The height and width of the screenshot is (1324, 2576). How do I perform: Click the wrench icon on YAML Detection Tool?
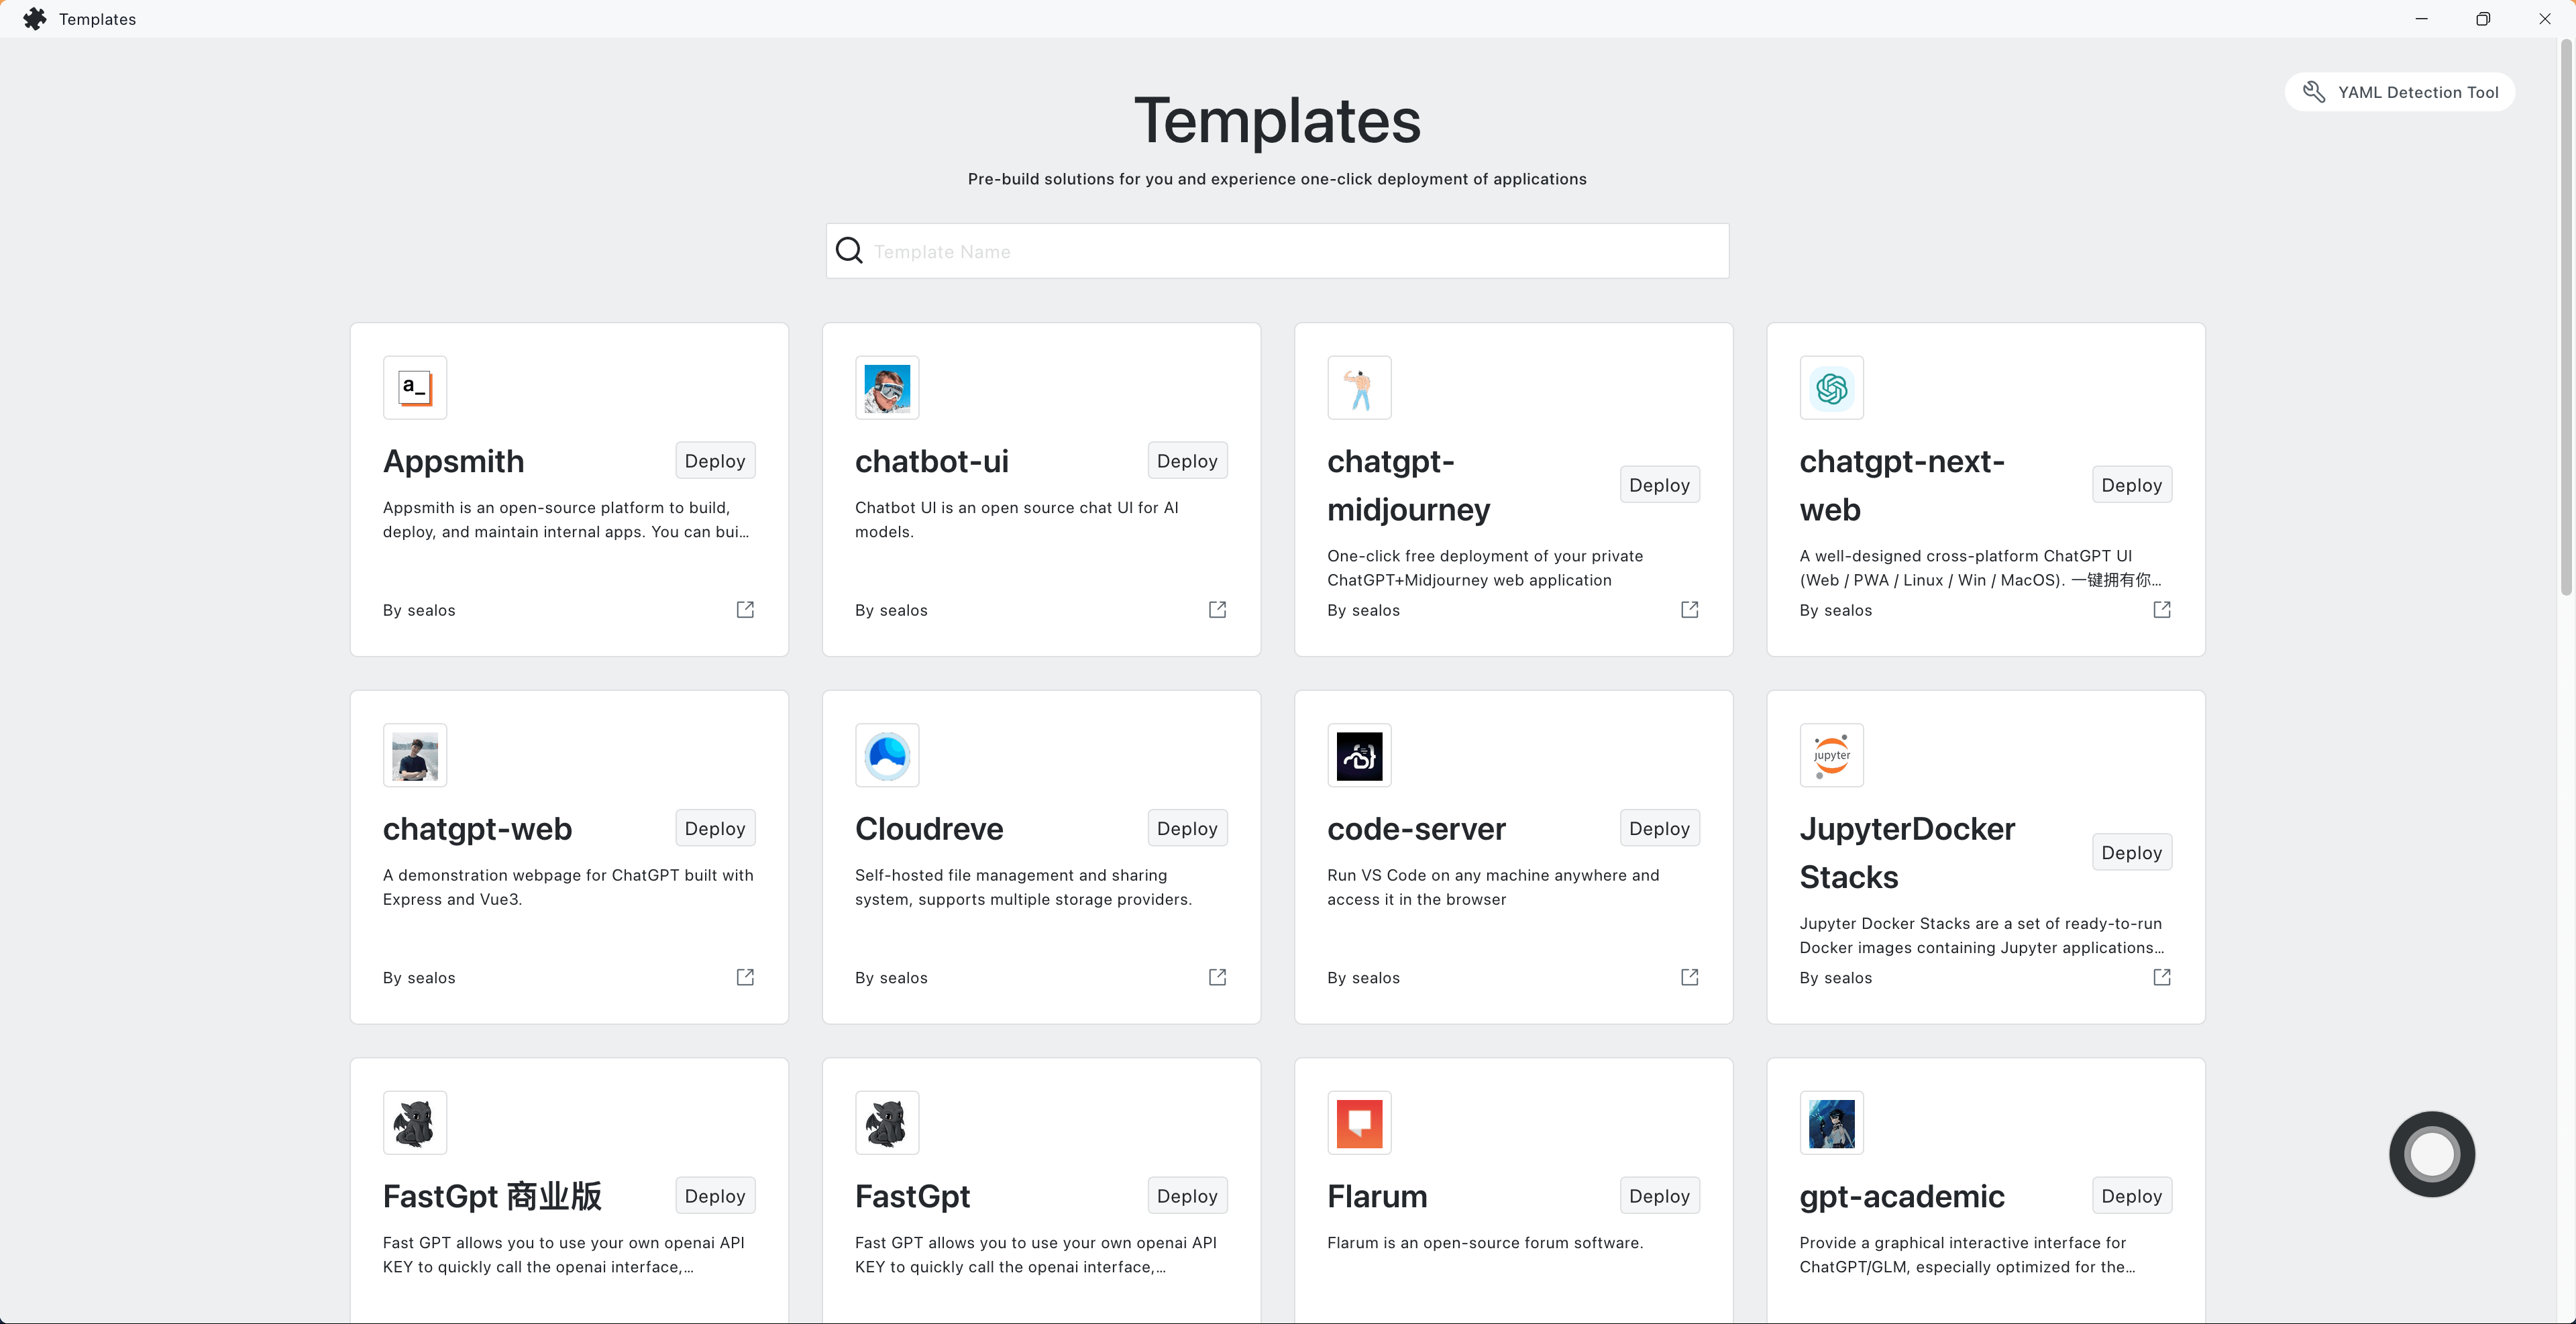2315,91
